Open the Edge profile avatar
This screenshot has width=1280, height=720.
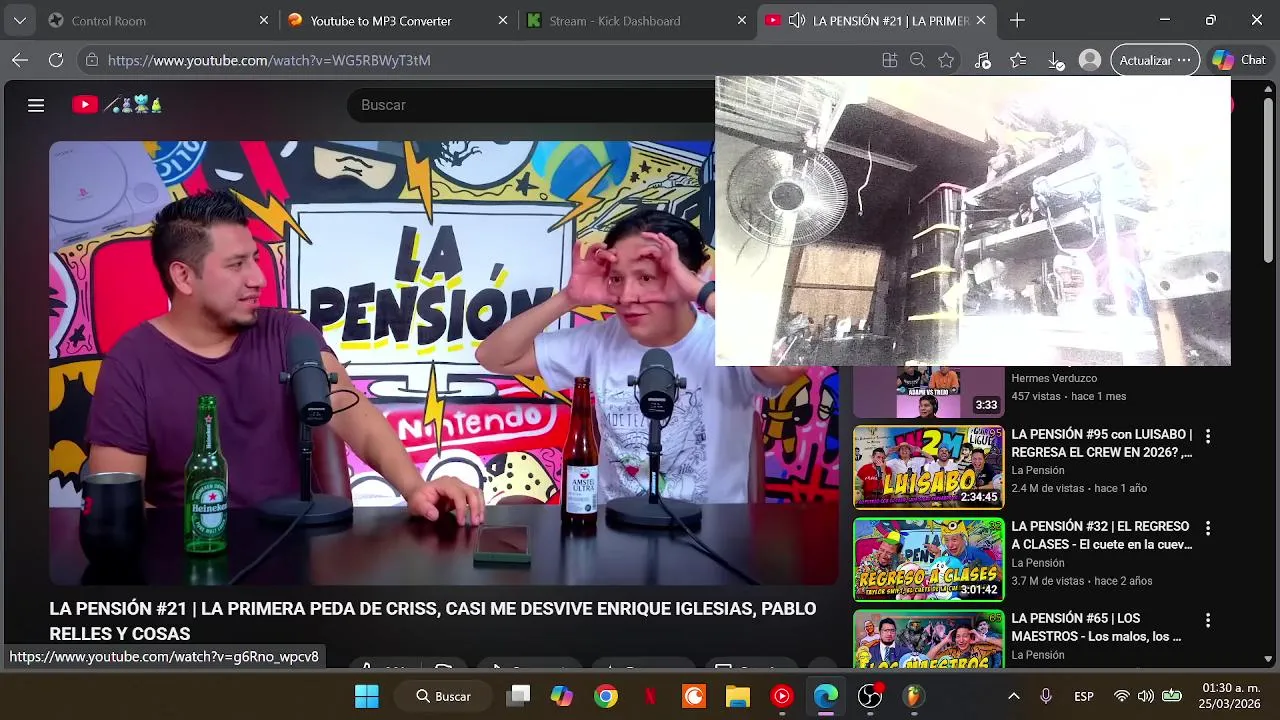click(1090, 60)
